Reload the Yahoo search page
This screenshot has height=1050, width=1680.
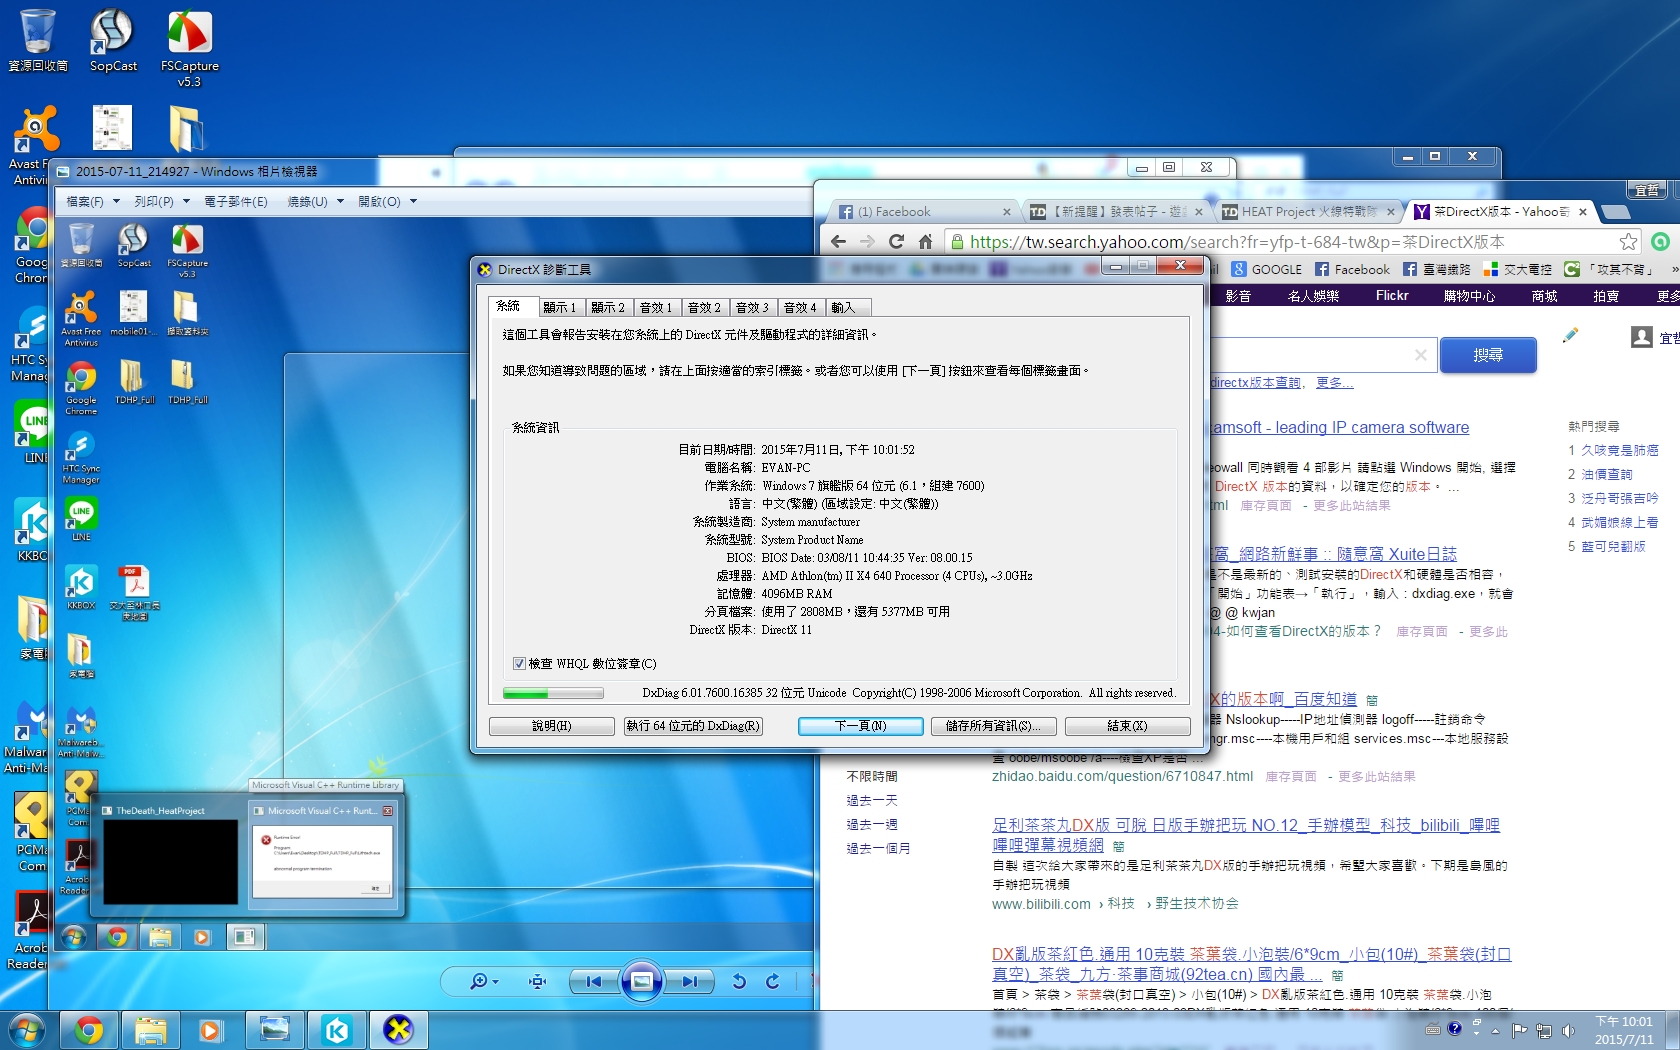[x=896, y=241]
